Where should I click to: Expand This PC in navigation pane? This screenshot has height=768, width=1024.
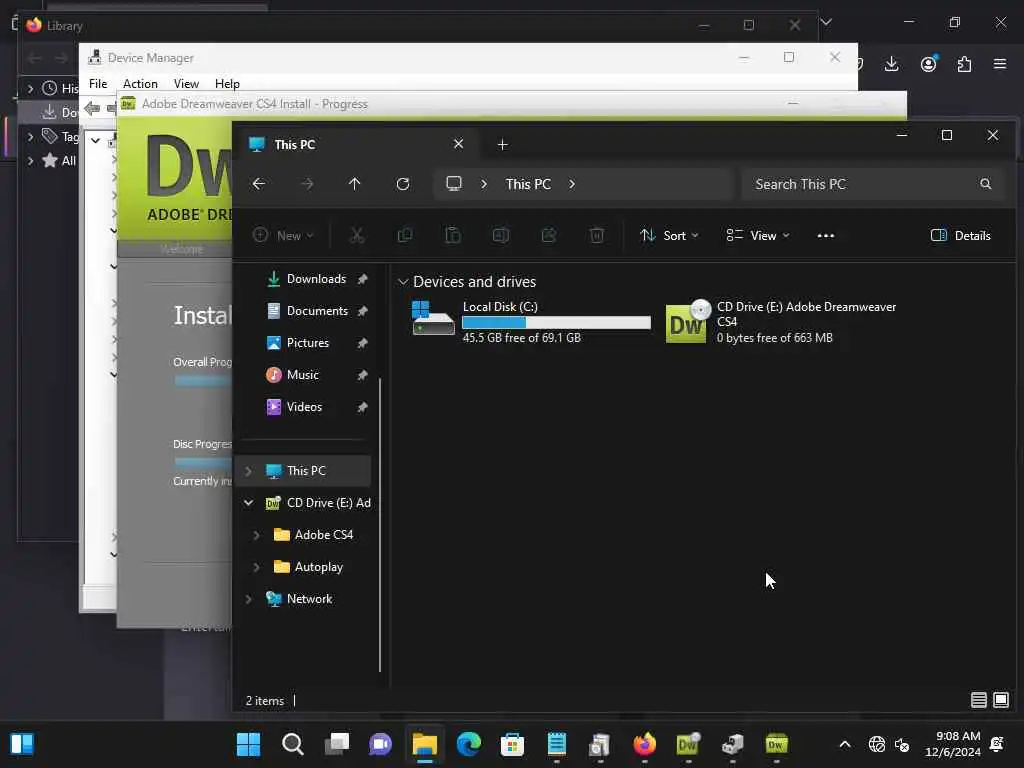249,471
